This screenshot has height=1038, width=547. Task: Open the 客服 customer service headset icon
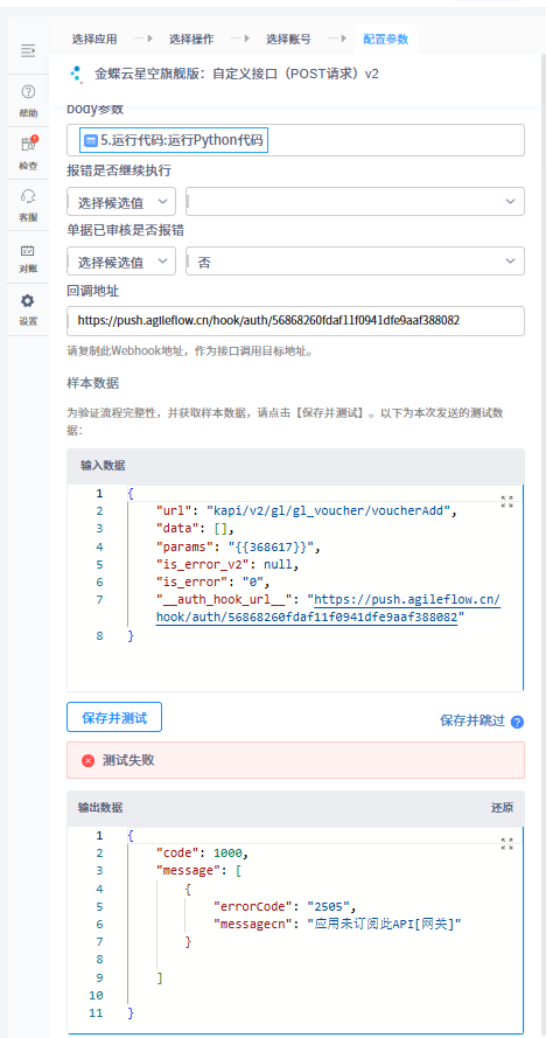(x=28, y=204)
